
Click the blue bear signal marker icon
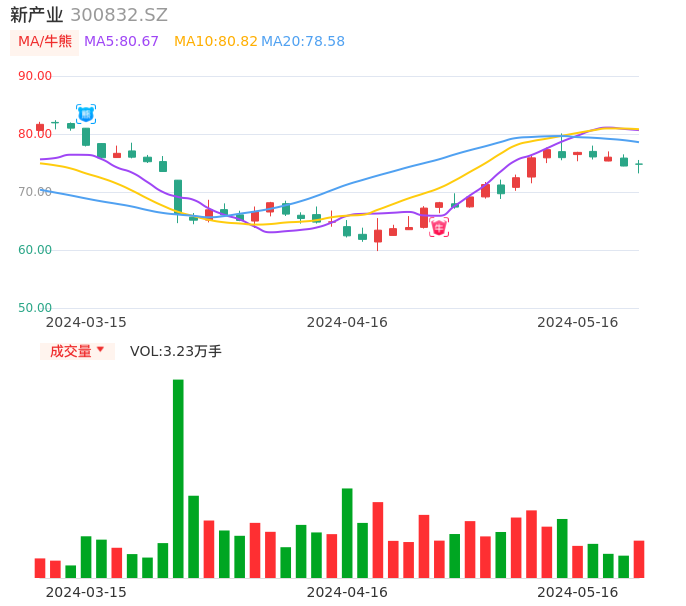86,114
